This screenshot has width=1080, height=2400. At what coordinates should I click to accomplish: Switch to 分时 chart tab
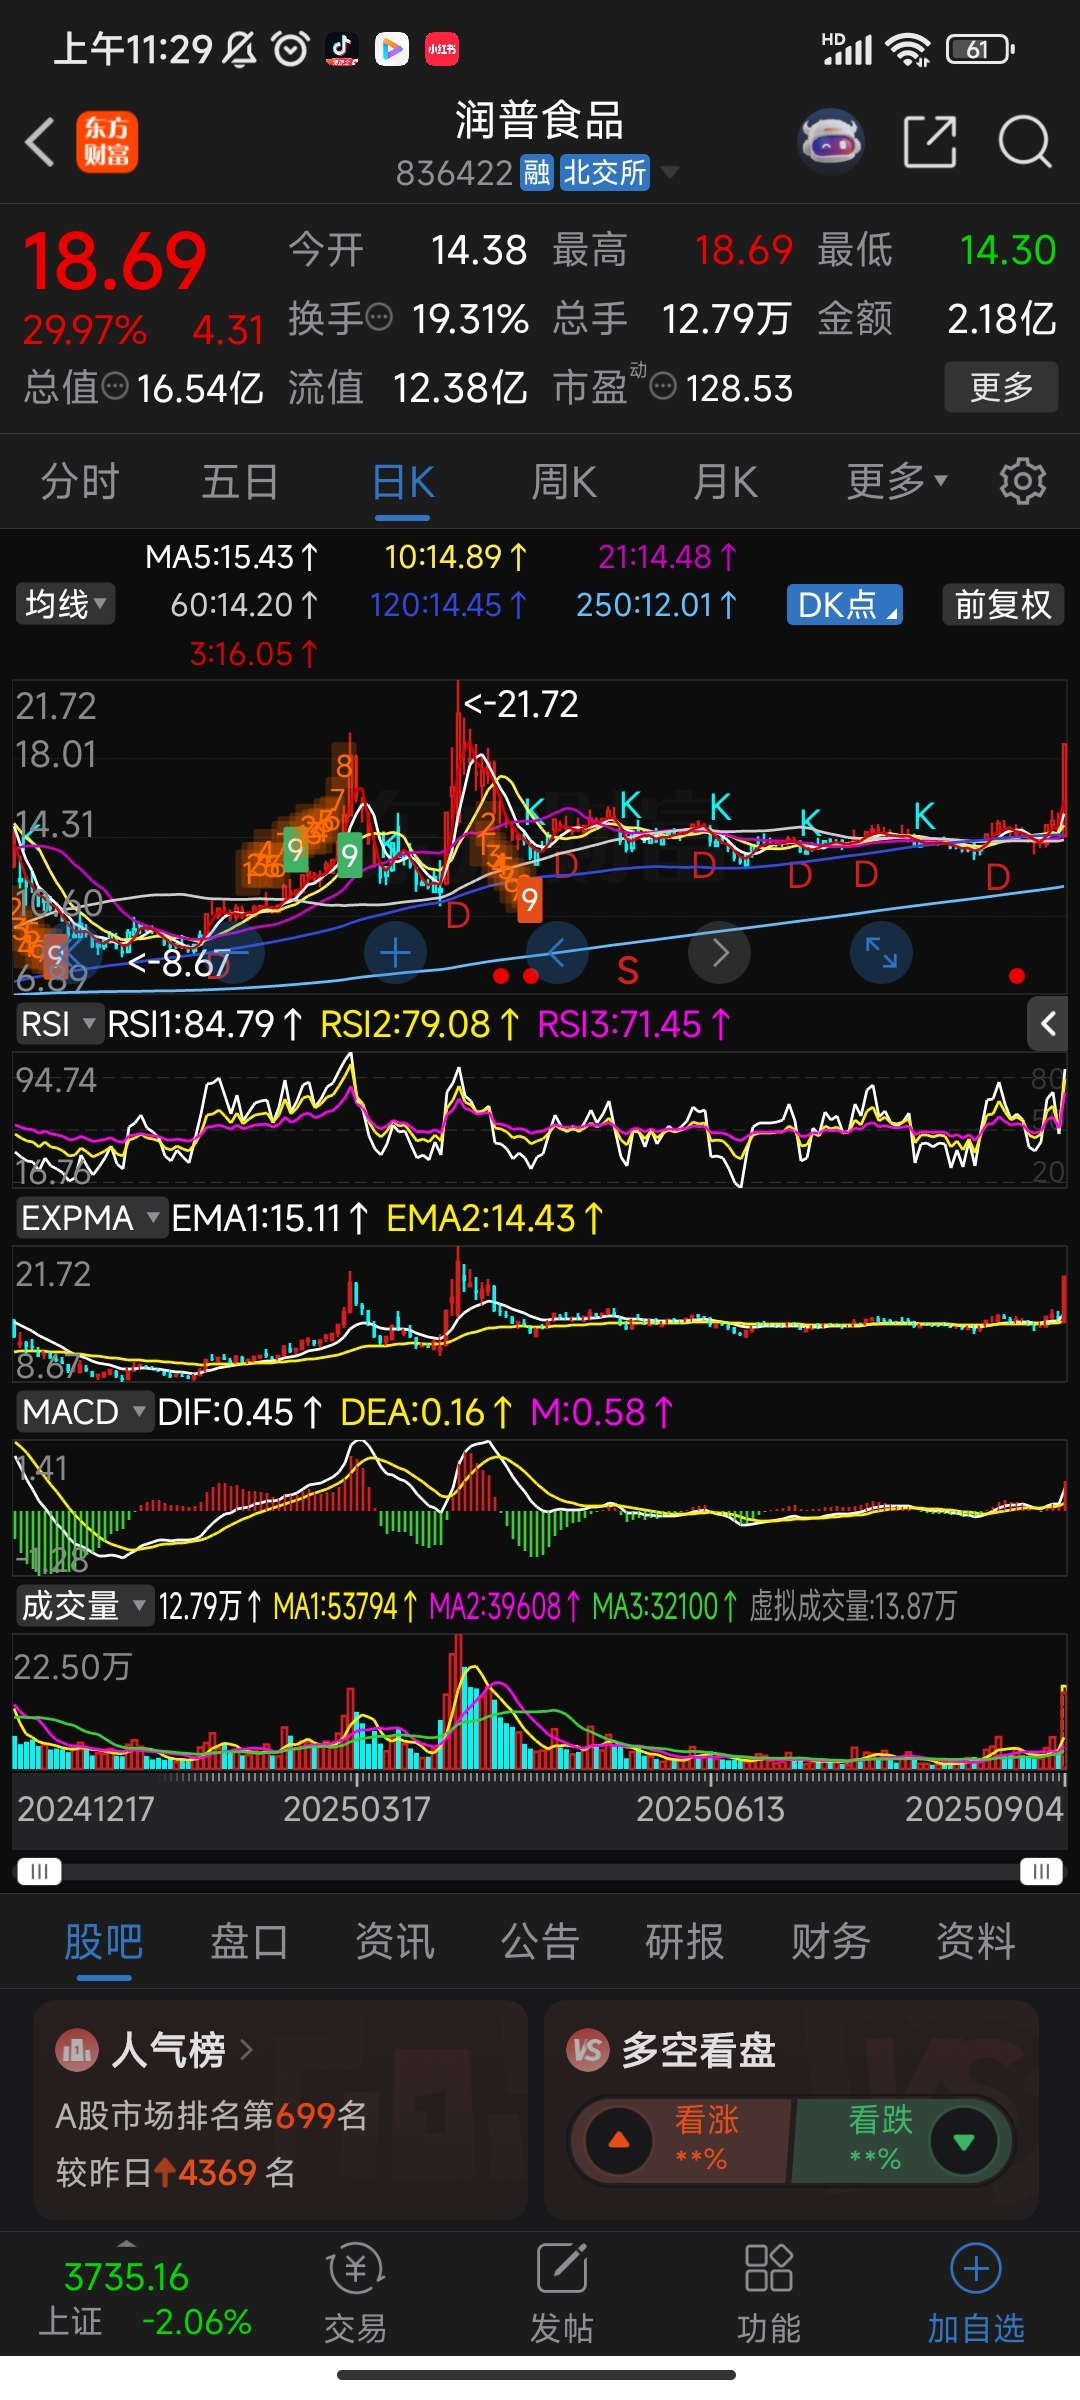pyautogui.click(x=80, y=482)
